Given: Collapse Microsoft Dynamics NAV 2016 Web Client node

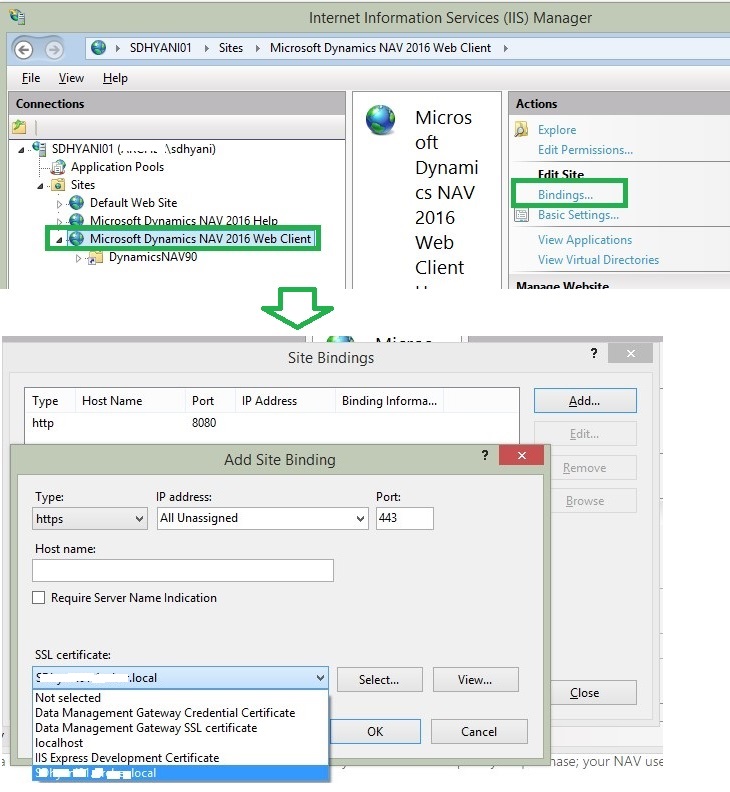Looking at the screenshot, I should [59, 240].
